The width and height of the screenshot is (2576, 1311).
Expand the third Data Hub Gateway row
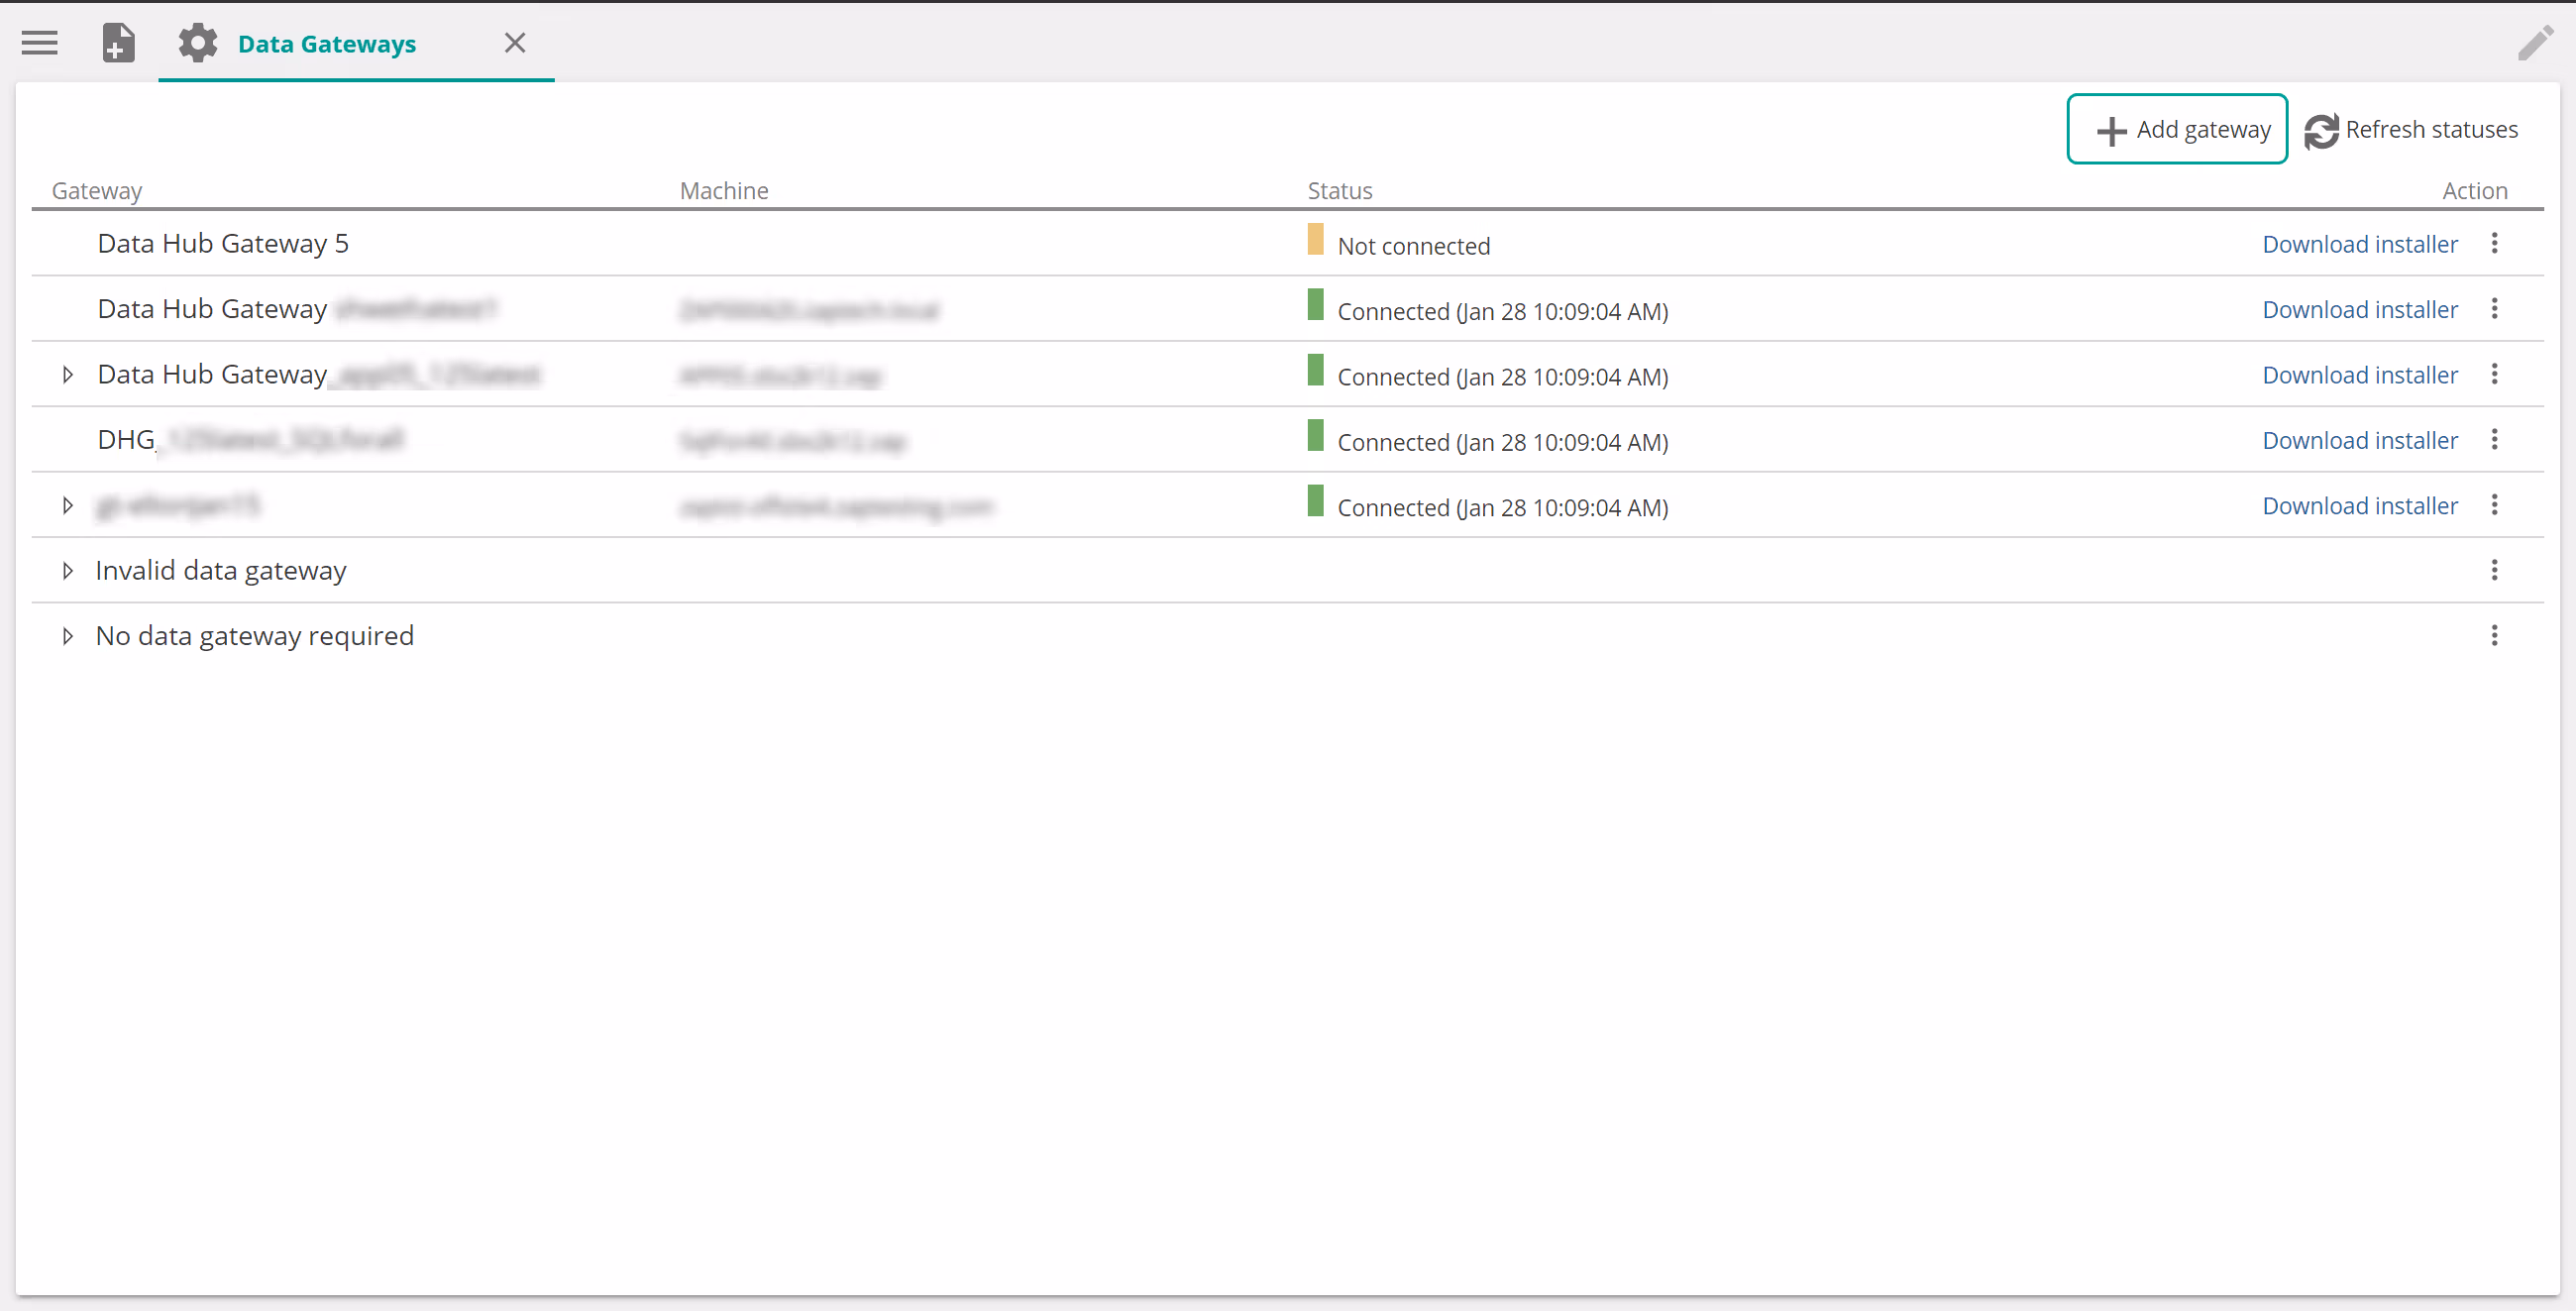pyautogui.click(x=67, y=375)
